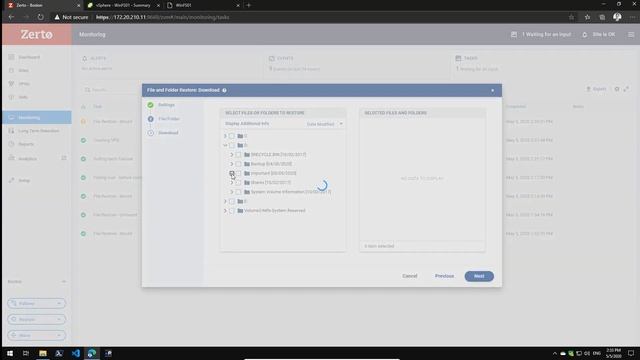Open the Move dropdown button
The width and height of the screenshot is (640, 360).
(x=36, y=335)
